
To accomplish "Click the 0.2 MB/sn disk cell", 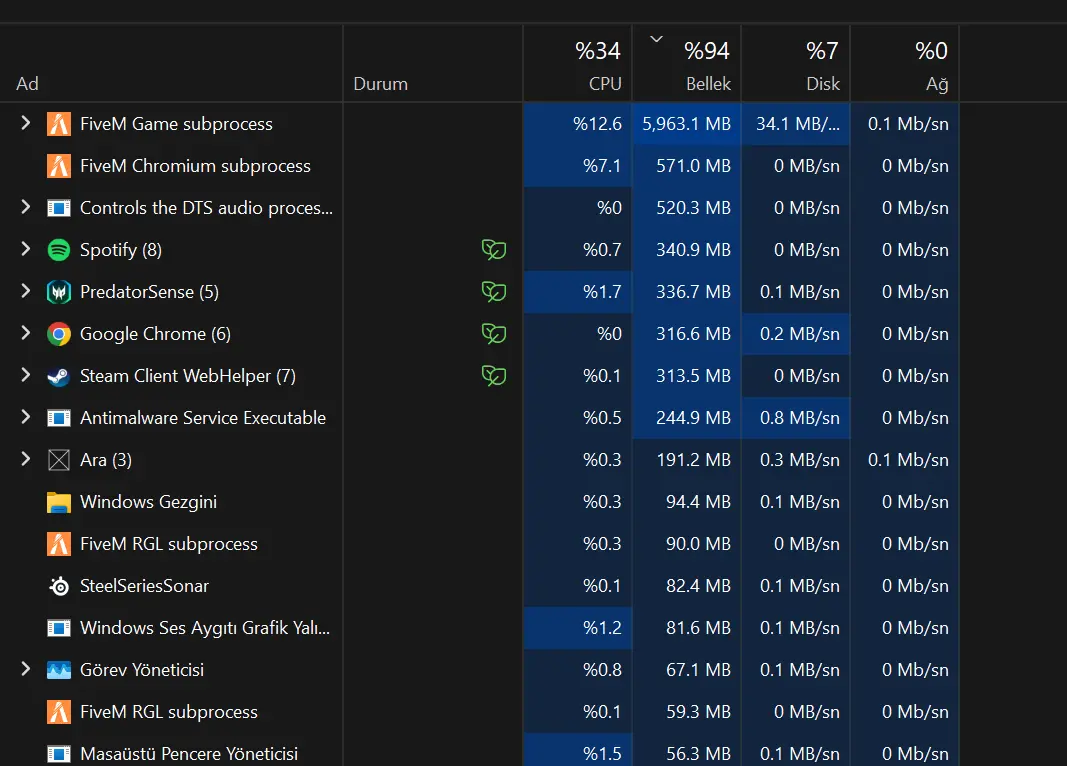I will [795, 334].
